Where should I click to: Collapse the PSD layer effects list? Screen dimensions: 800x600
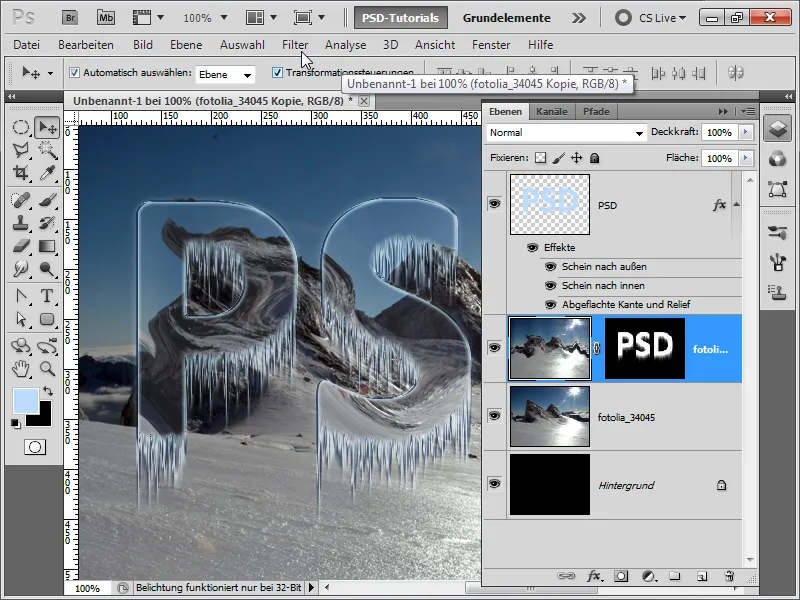coord(736,205)
